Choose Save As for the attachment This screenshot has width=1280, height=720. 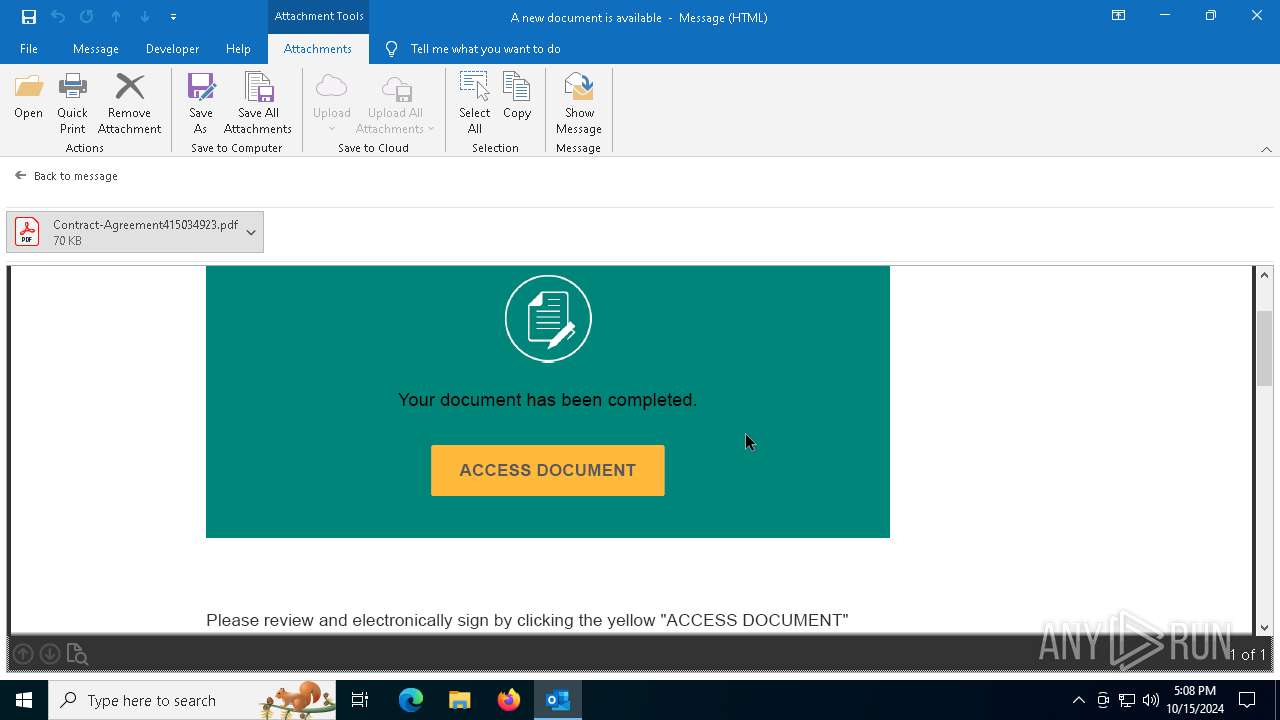200,103
